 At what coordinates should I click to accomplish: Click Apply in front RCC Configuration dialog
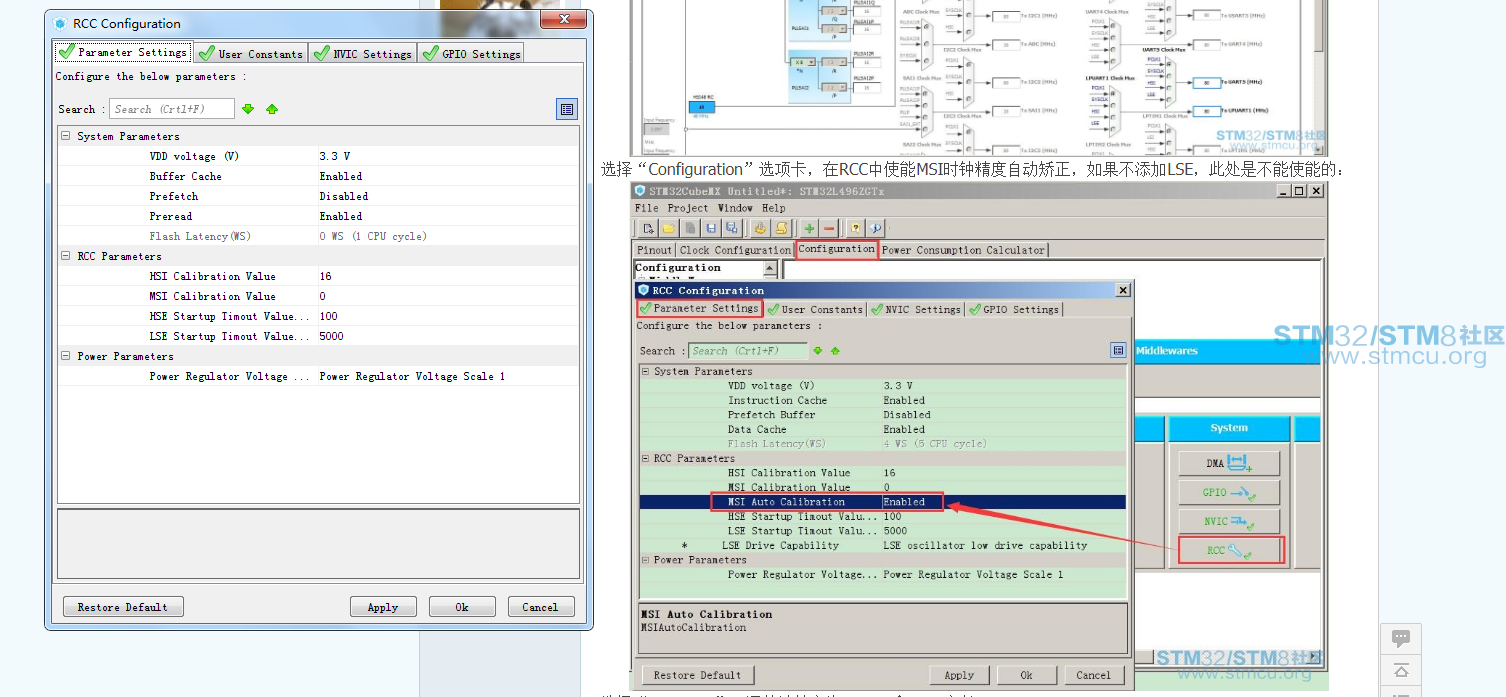pos(383,607)
